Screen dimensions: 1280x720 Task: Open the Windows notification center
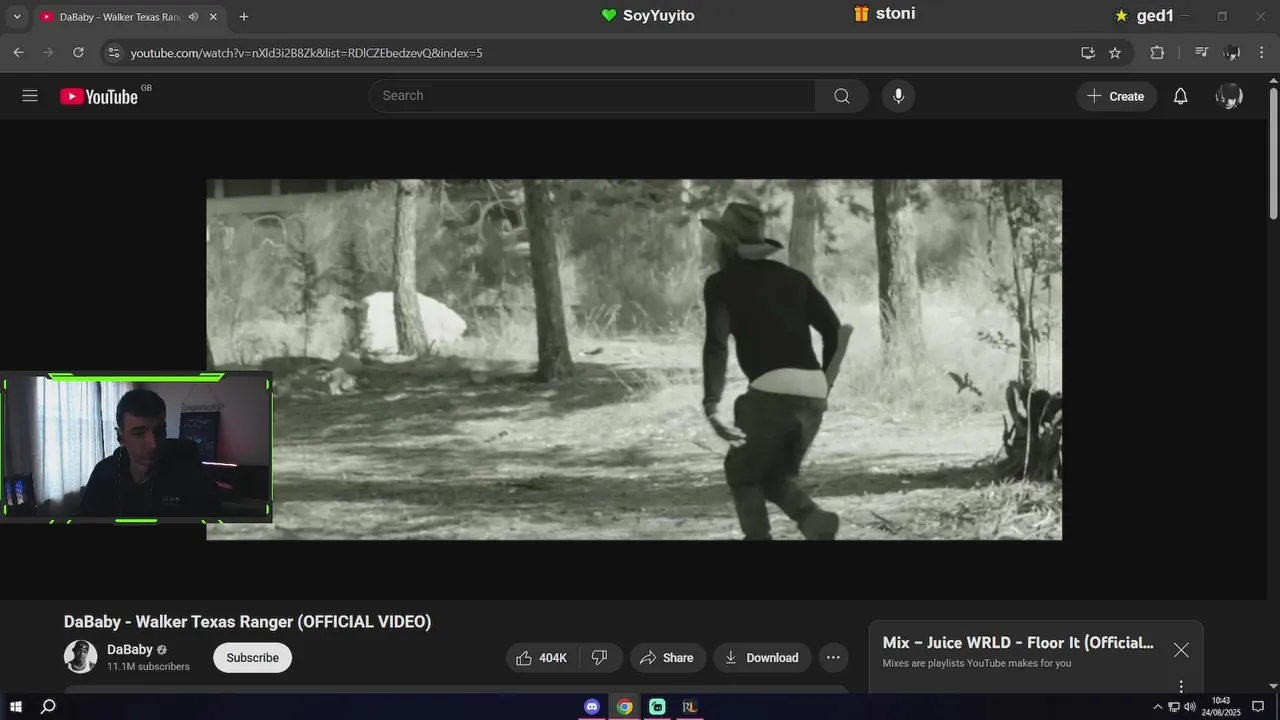pyautogui.click(x=1258, y=707)
